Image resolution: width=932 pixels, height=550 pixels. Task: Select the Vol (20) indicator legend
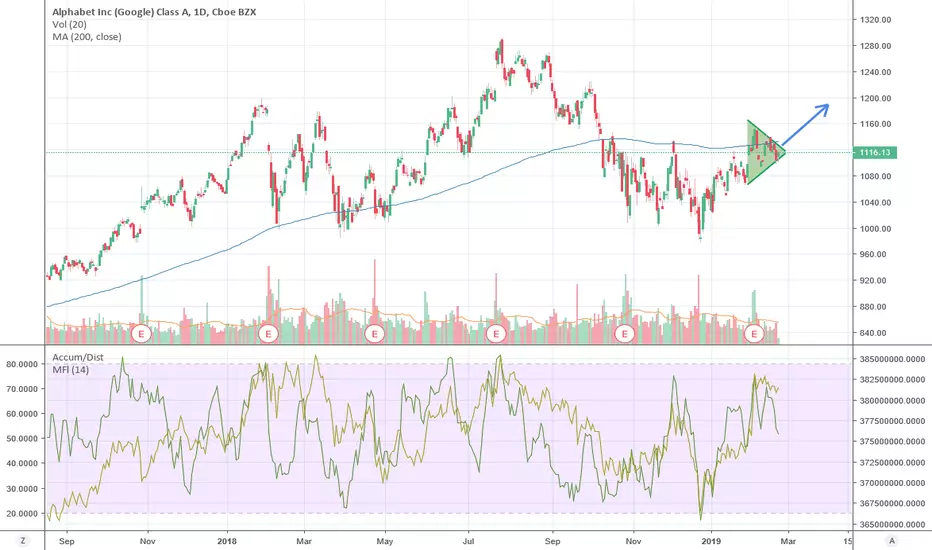[x=69, y=24]
